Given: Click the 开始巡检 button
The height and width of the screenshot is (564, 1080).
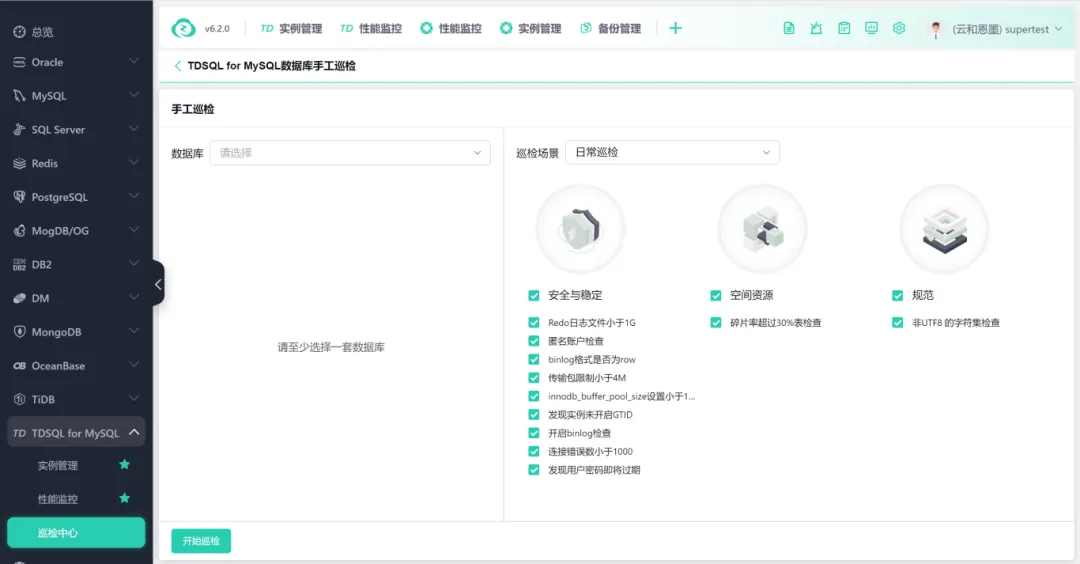Looking at the screenshot, I should click(201, 541).
